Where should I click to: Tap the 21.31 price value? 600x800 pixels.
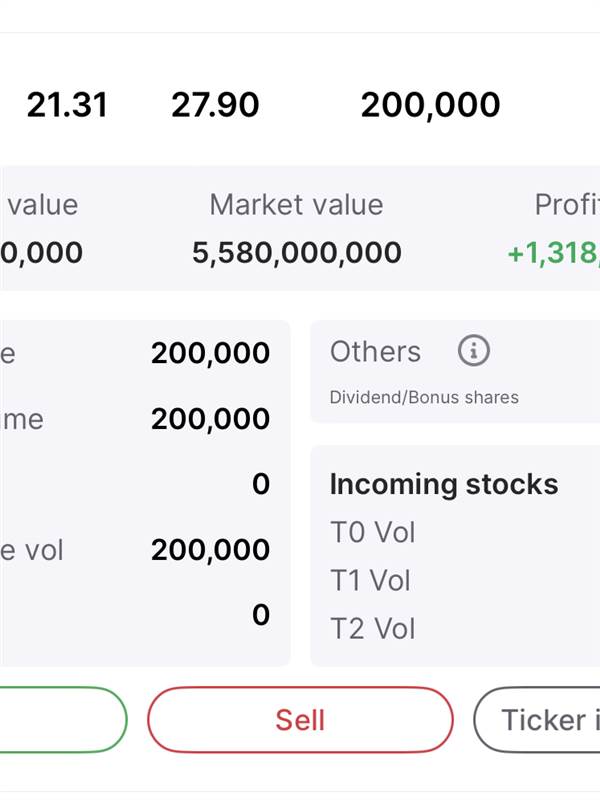pos(67,105)
